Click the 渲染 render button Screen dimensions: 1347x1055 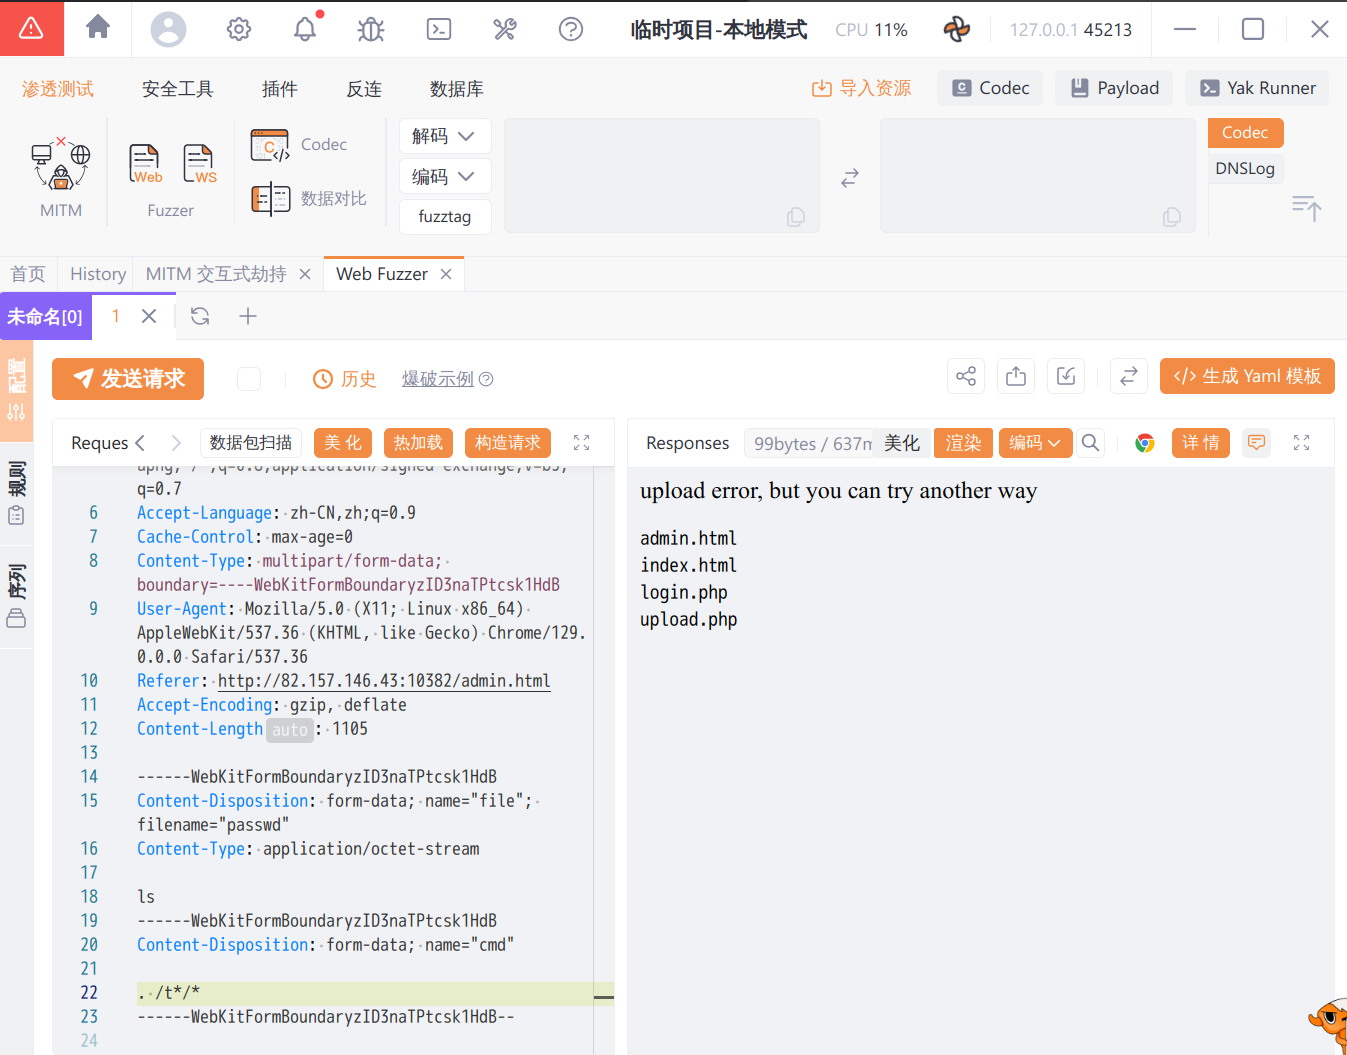pos(963,443)
